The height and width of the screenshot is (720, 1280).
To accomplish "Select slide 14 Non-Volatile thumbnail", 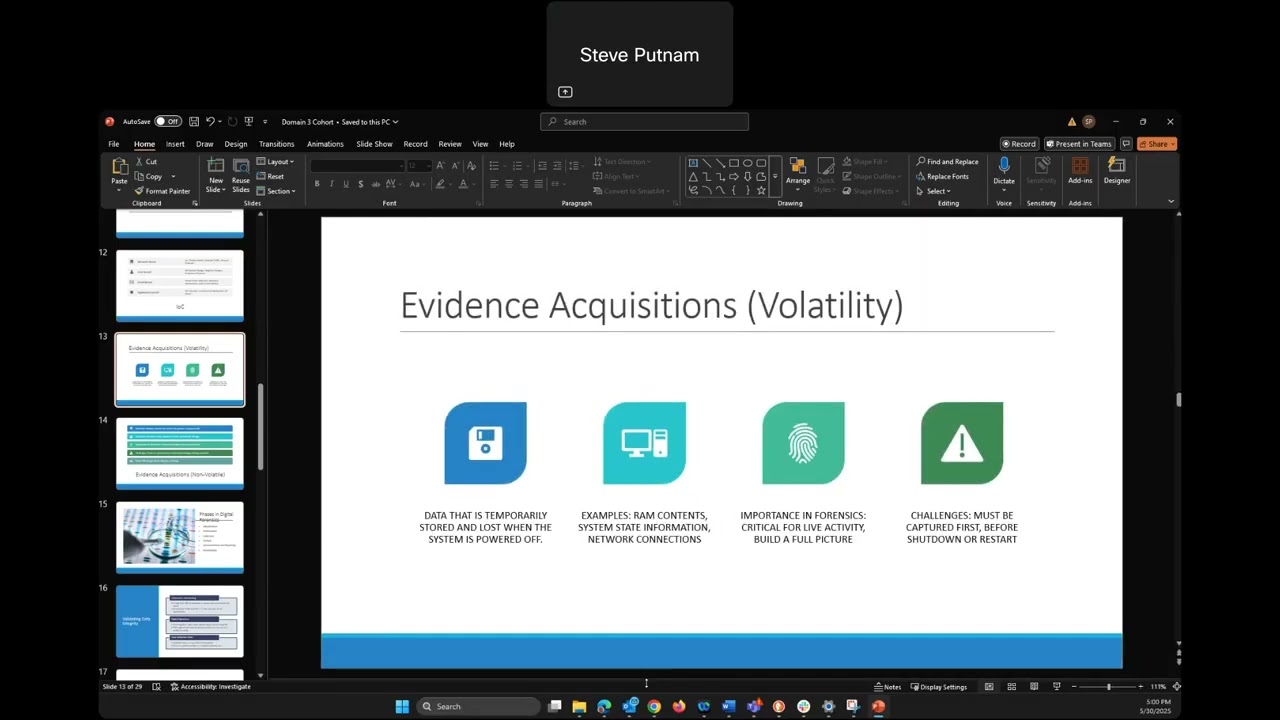I will (x=180, y=454).
